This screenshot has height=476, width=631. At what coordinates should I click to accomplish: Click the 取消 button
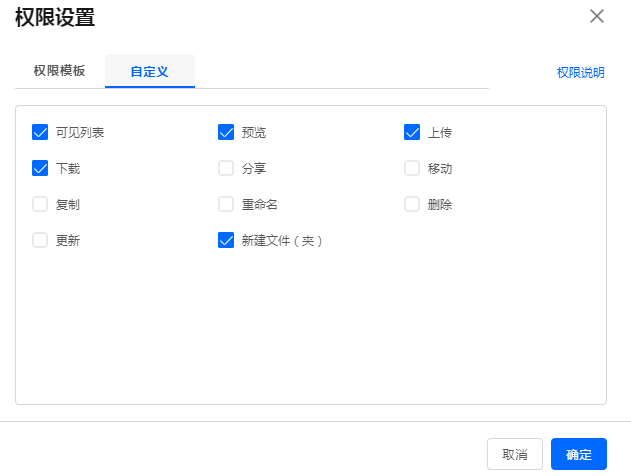(x=514, y=454)
